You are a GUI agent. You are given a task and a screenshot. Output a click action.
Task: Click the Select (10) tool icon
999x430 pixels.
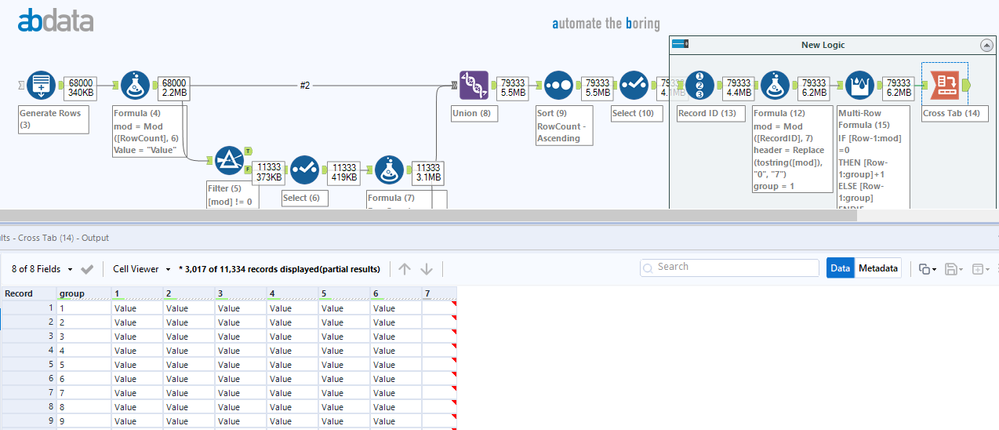634,85
